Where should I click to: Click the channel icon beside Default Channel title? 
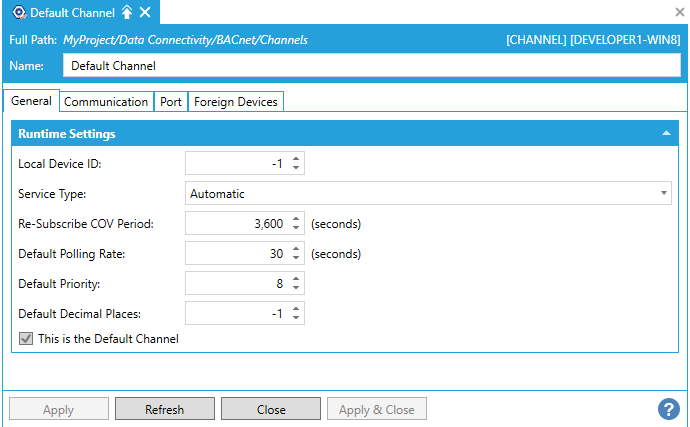pos(17,12)
